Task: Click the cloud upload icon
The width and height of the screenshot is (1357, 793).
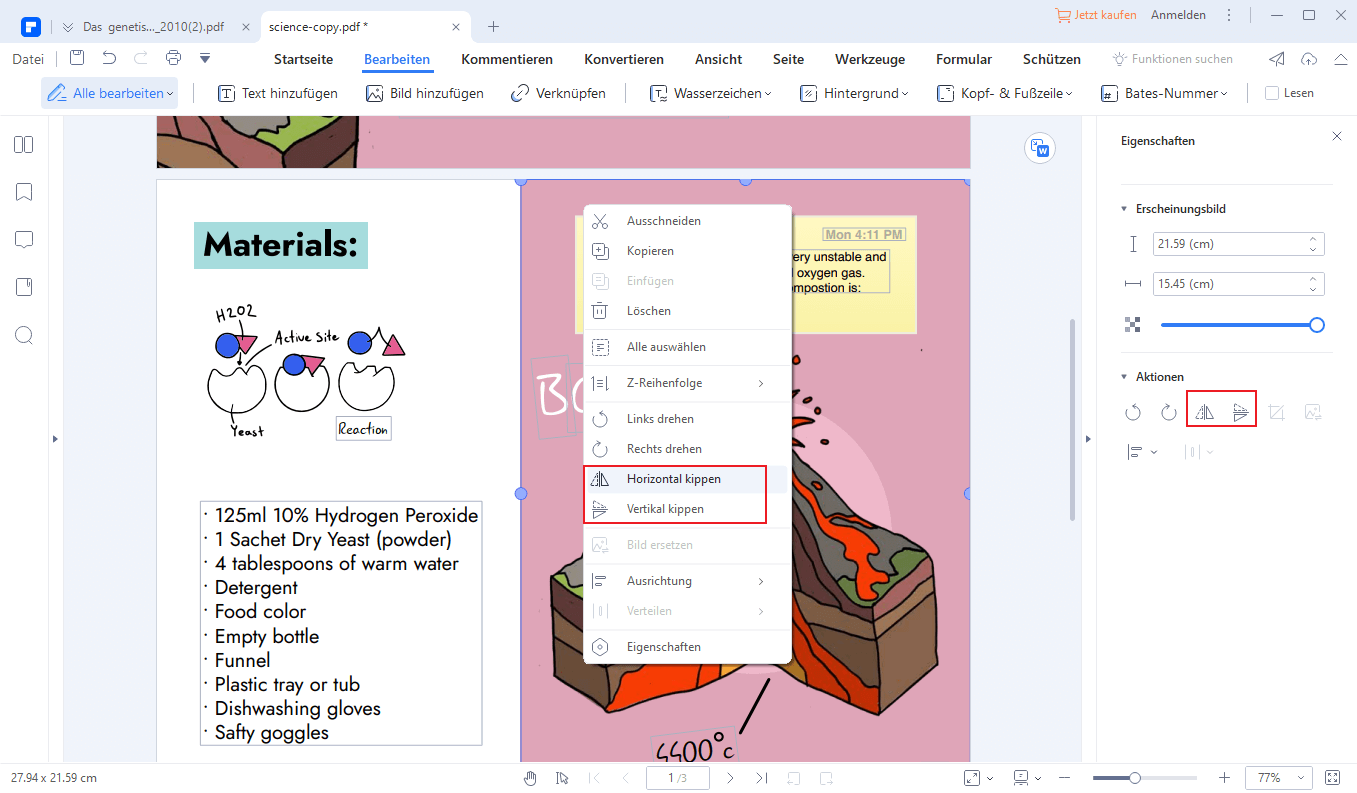Action: click(1309, 59)
